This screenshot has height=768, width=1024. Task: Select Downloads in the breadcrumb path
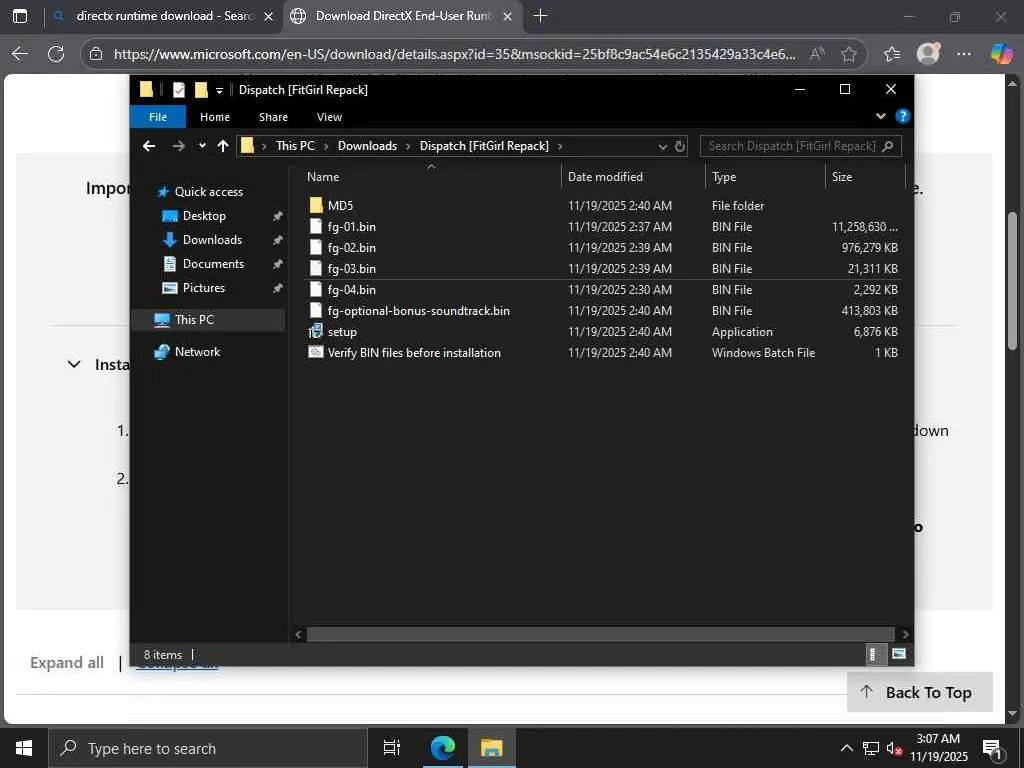pyautogui.click(x=367, y=146)
